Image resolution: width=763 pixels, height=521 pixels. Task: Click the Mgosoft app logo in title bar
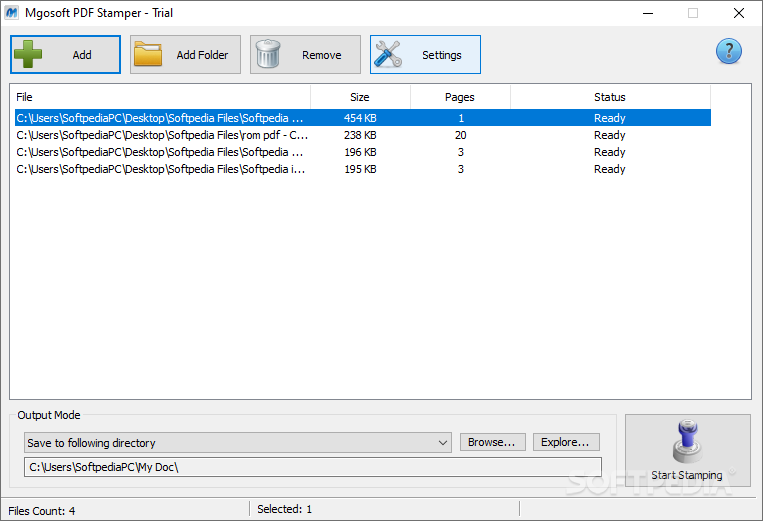pyautogui.click(x=11, y=13)
